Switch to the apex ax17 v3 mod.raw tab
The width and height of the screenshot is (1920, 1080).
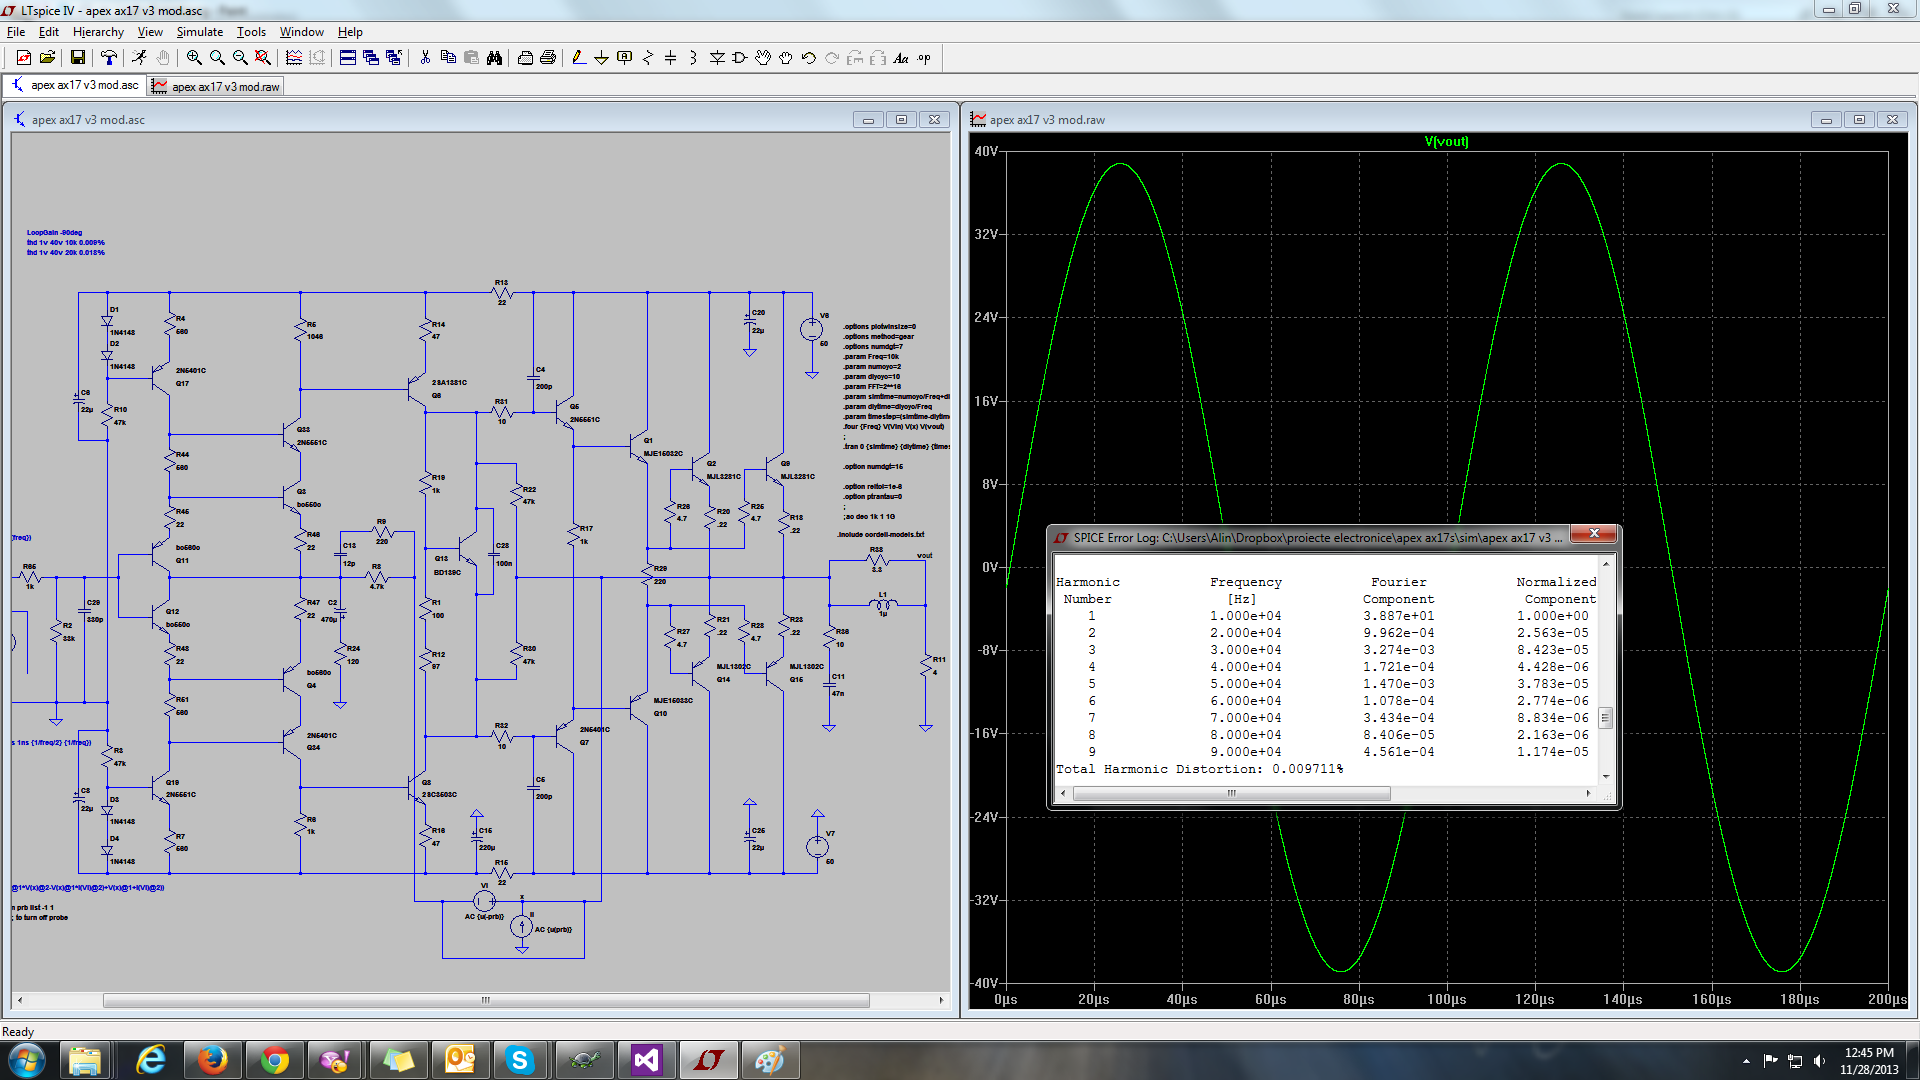tap(216, 86)
